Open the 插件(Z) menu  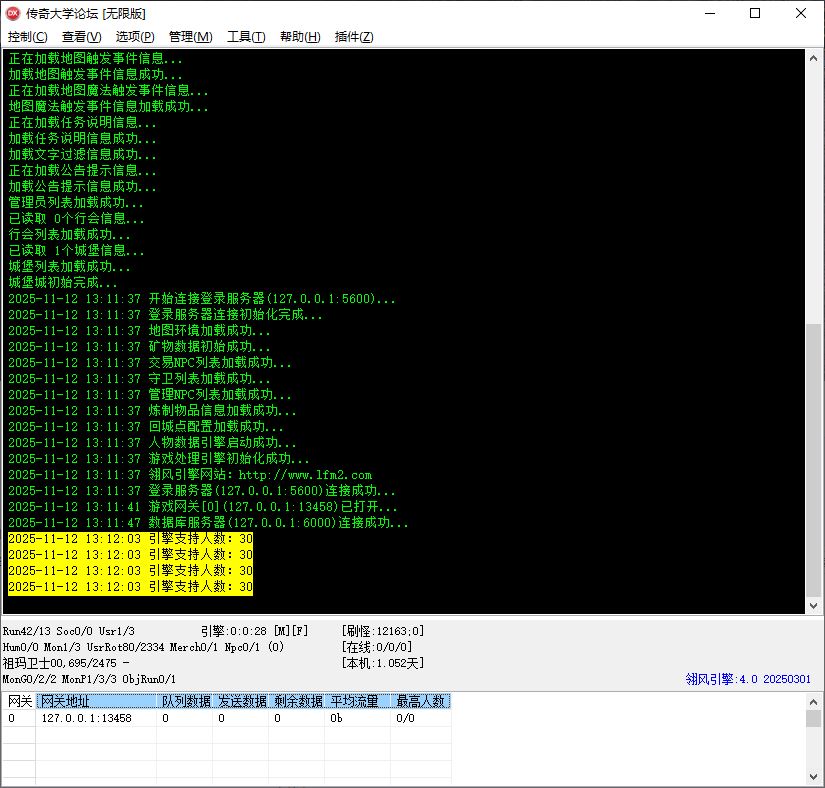tap(354, 37)
